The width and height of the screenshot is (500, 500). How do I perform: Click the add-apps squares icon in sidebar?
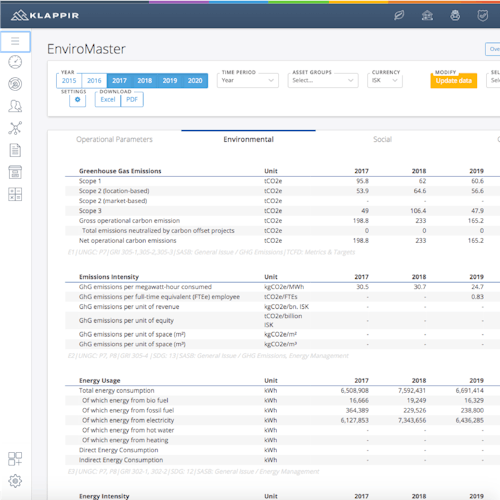point(15,459)
